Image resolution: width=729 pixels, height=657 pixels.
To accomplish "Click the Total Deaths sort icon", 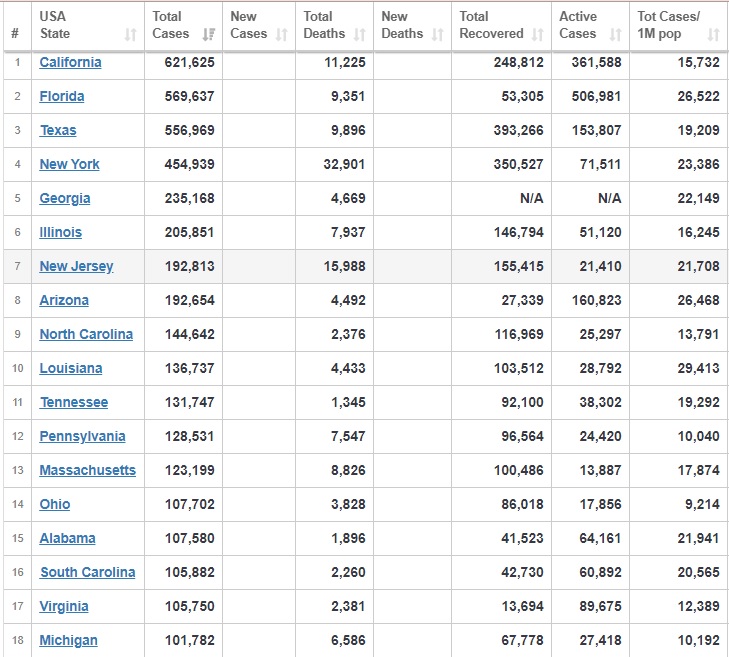I will 359,35.
